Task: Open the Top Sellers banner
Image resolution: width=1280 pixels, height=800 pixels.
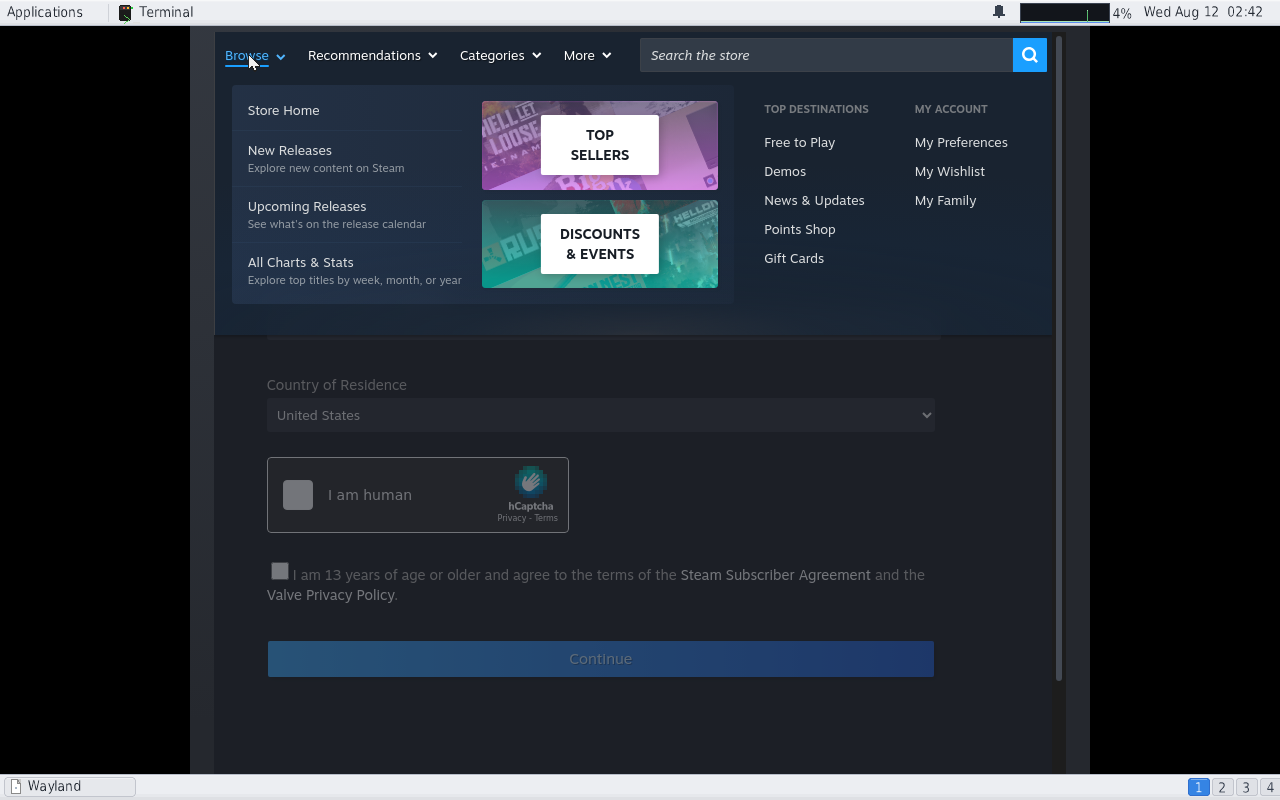Action: pyautogui.click(x=600, y=145)
